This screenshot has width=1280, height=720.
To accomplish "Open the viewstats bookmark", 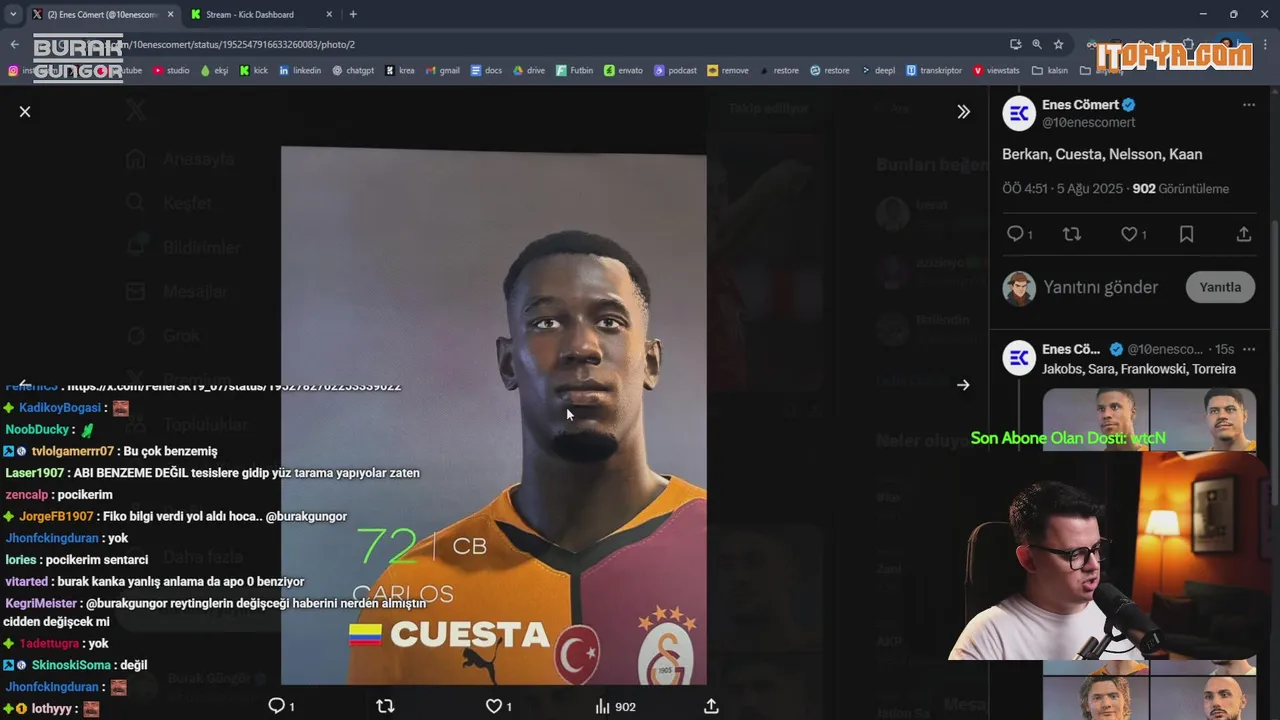I will (x=997, y=71).
